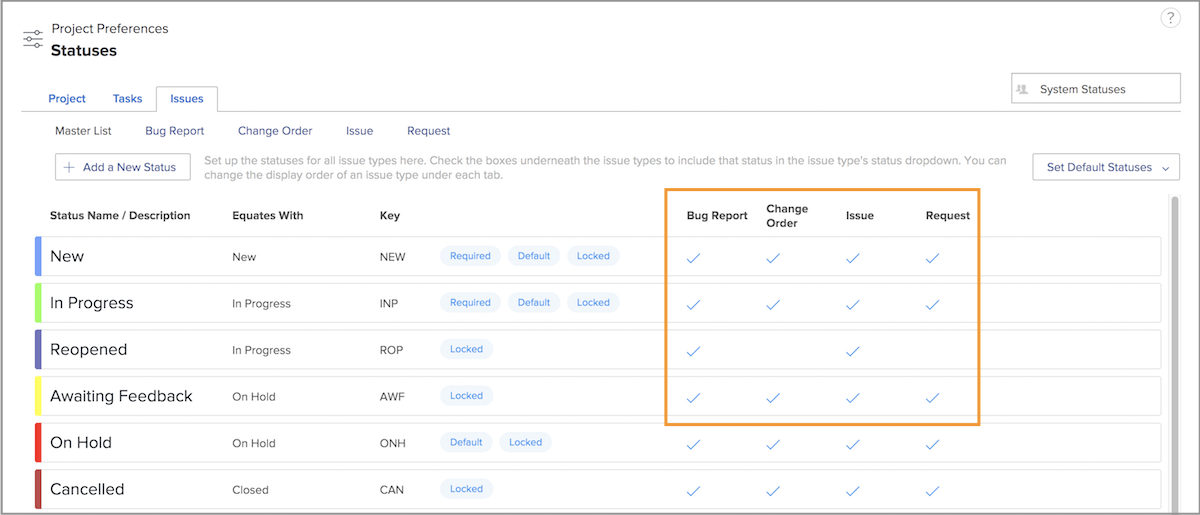Click the Locked tag in the Reopened row
Image resolution: width=1200 pixels, height=515 pixels.
[x=466, y=350]
